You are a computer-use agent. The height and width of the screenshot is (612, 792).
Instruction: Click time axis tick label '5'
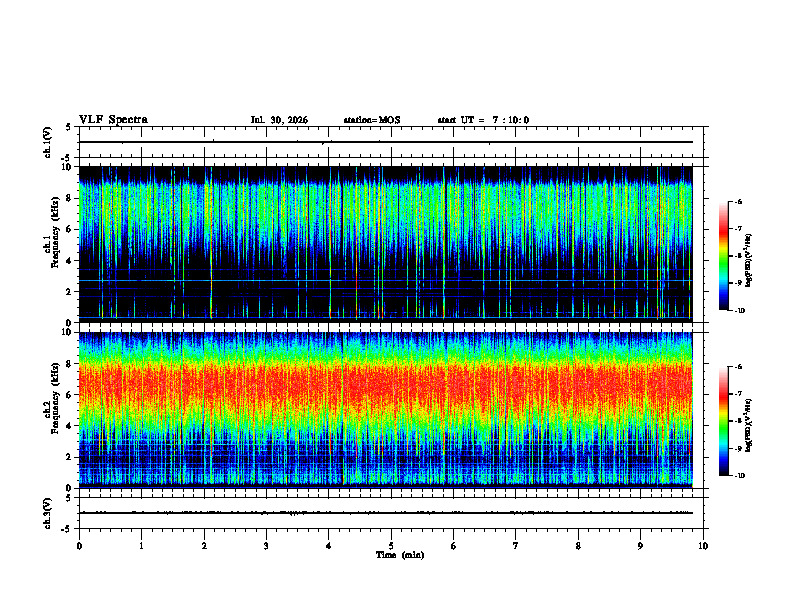tap(391, 546)
